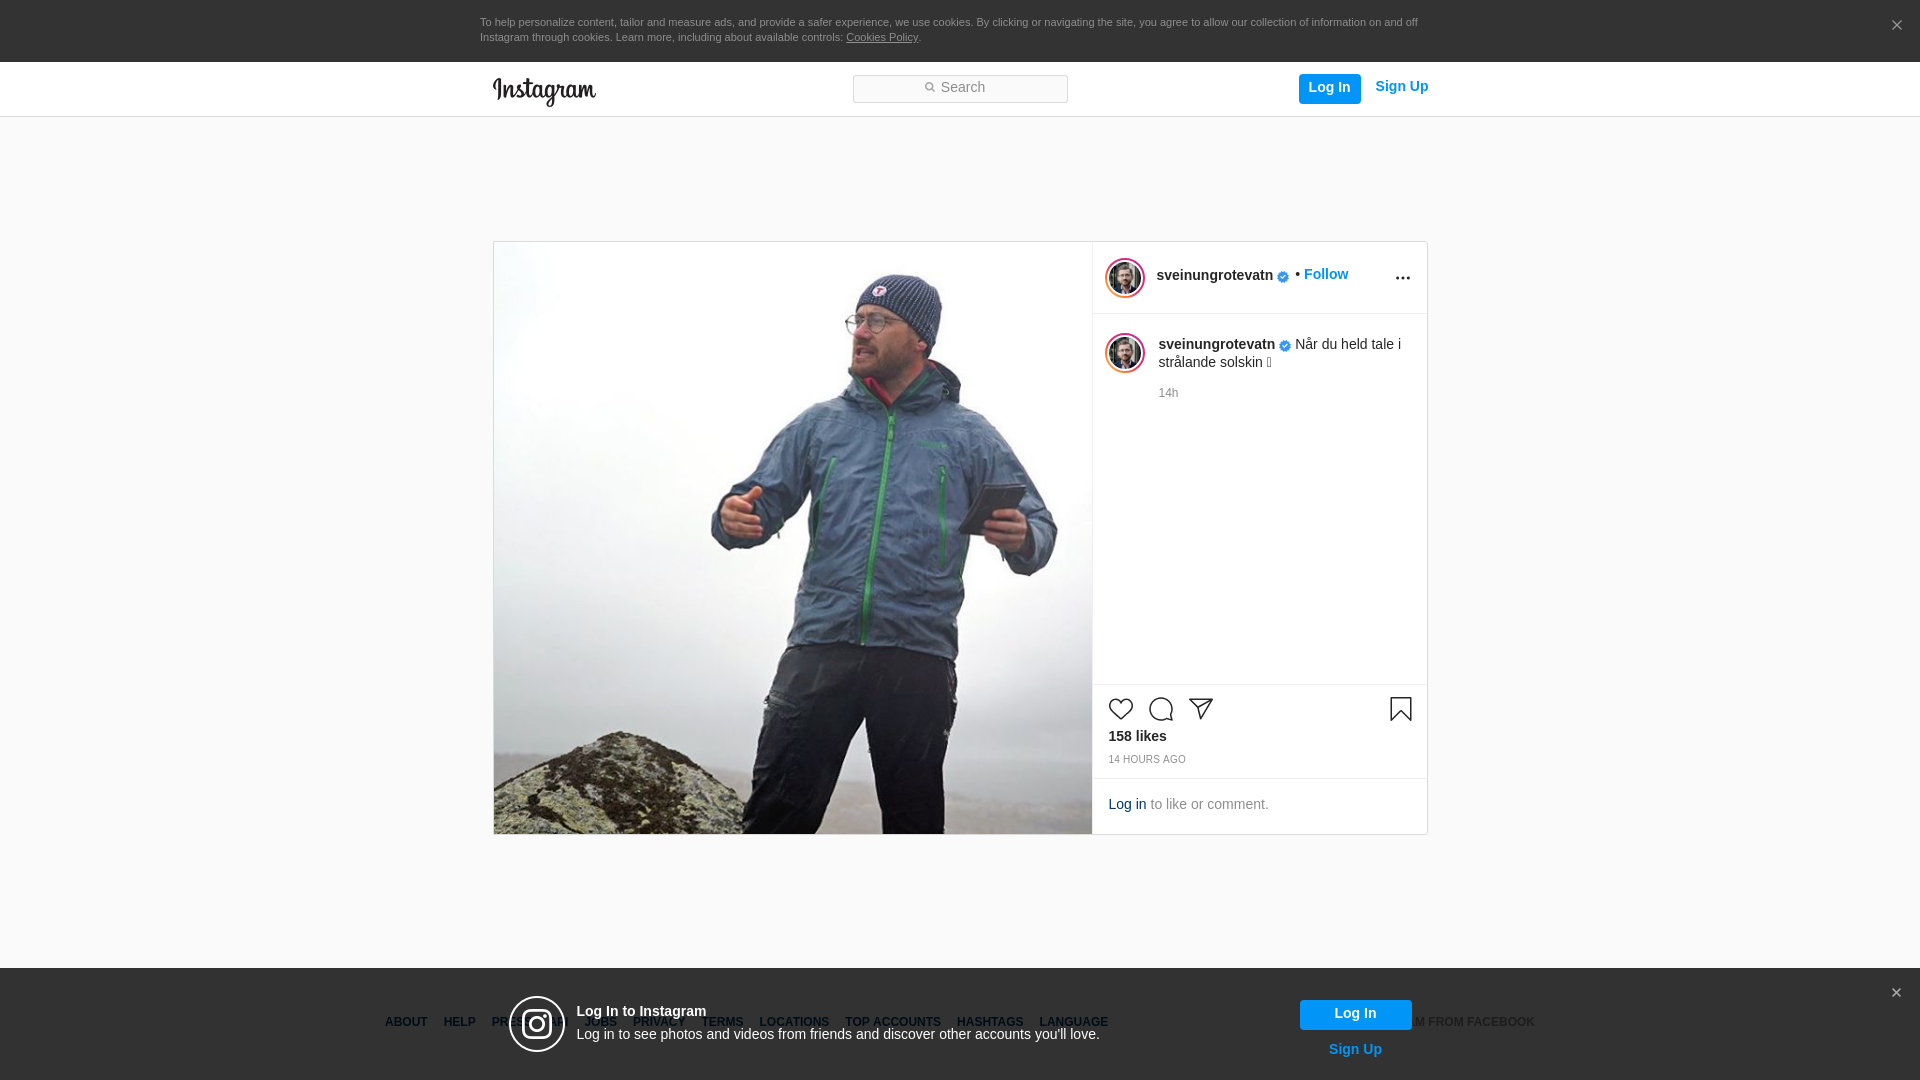The image size is (1920, 1080).
Task: Click the Search input field
Action: [x=960, y=88]
